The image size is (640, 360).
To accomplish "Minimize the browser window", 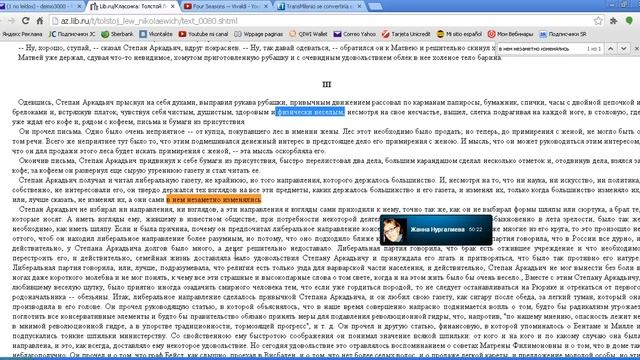I will [x=612, y=4].
